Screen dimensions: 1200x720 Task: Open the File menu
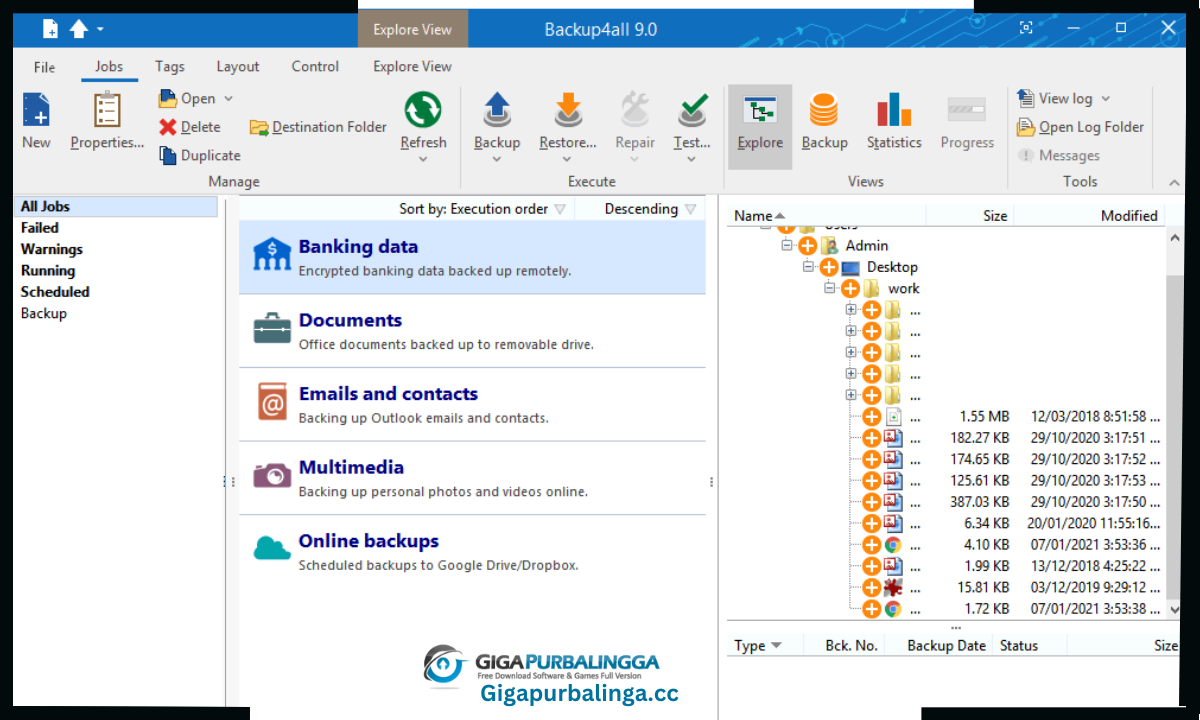pyautogui.click(x=44, y=67)
